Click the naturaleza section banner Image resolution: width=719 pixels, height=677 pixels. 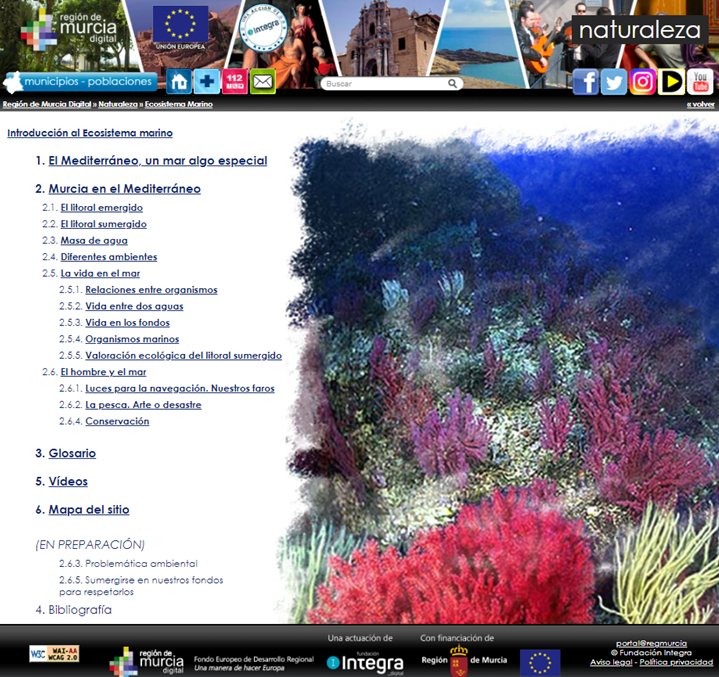639,30
